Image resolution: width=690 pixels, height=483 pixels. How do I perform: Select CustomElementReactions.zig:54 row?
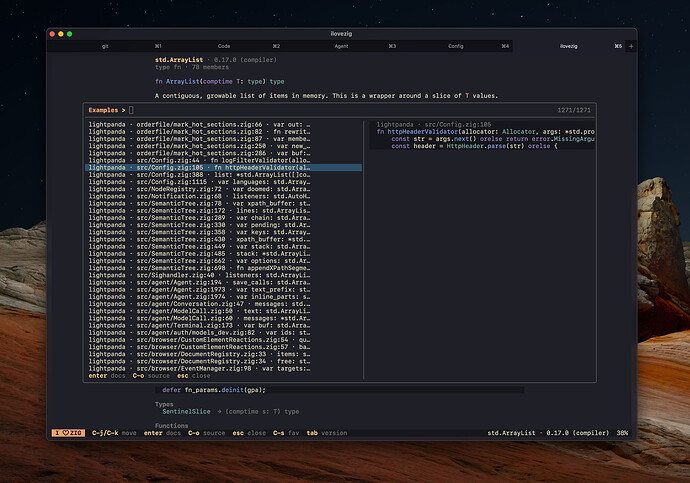point(224,340)
